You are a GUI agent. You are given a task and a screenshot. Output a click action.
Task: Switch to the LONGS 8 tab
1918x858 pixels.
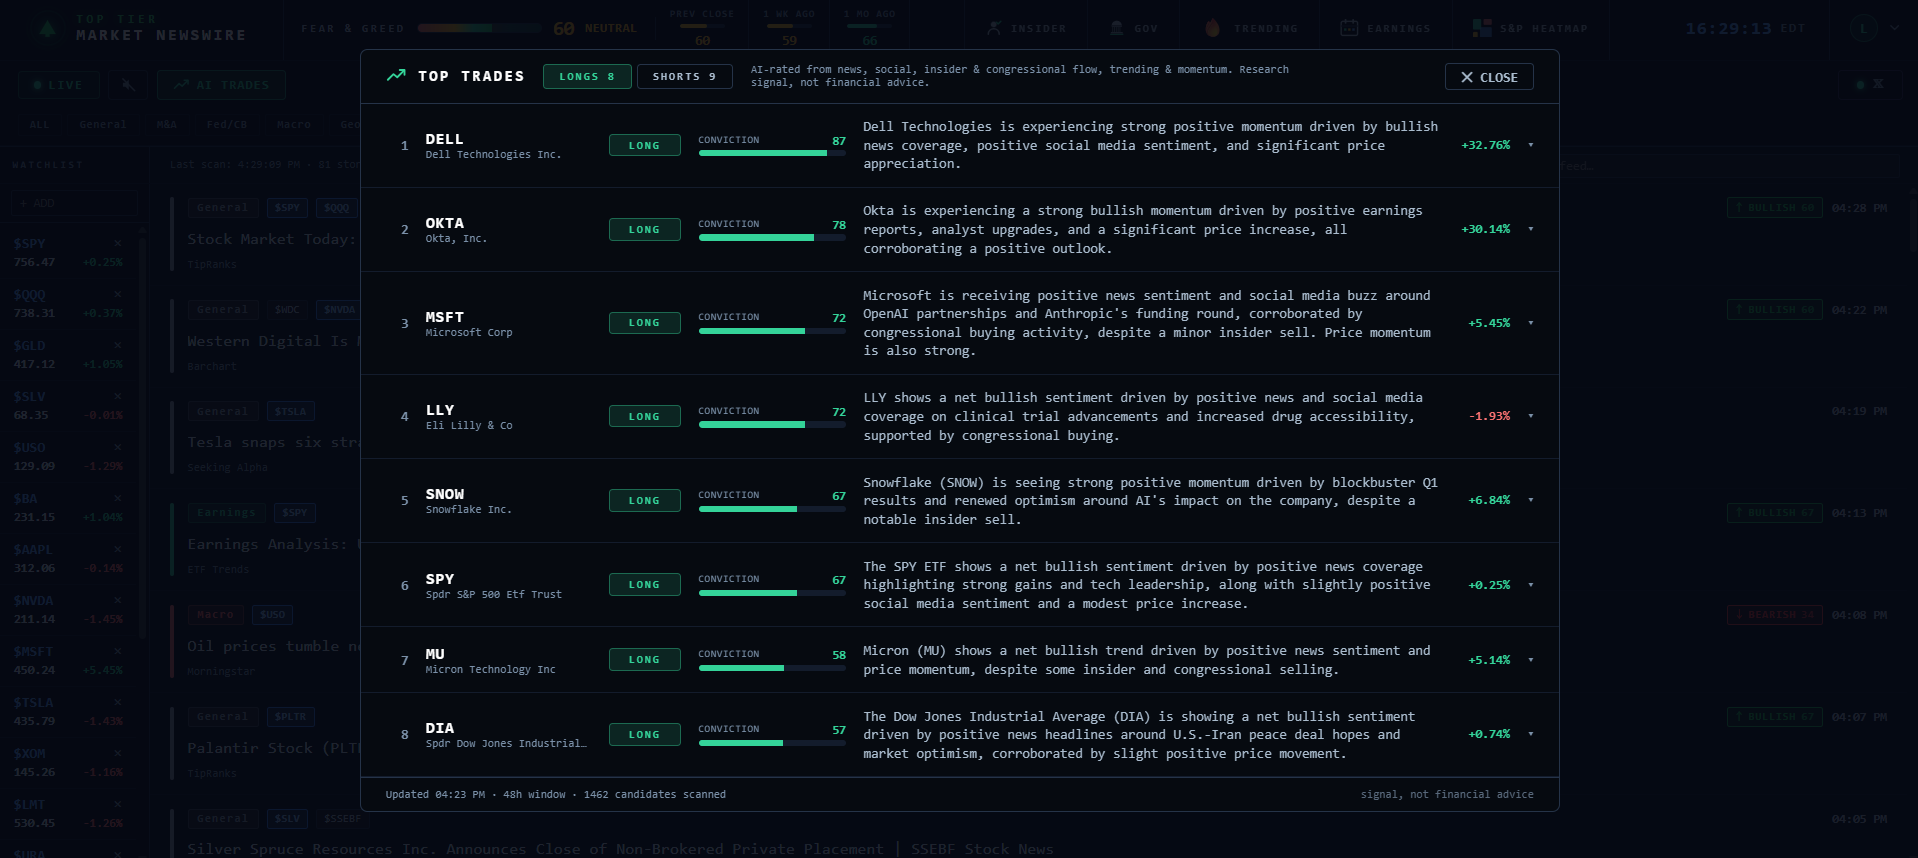[x=587, y=76]
